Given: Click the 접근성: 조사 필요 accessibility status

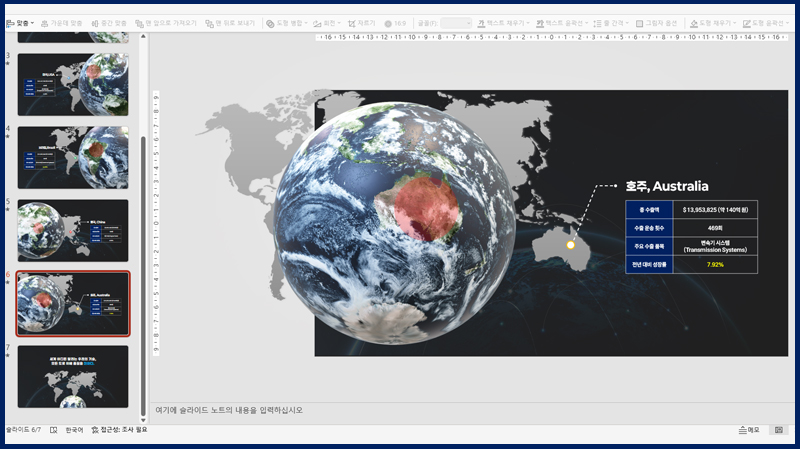Looking at the screenshot, I should pyautogui.click(x=119, y=430).
